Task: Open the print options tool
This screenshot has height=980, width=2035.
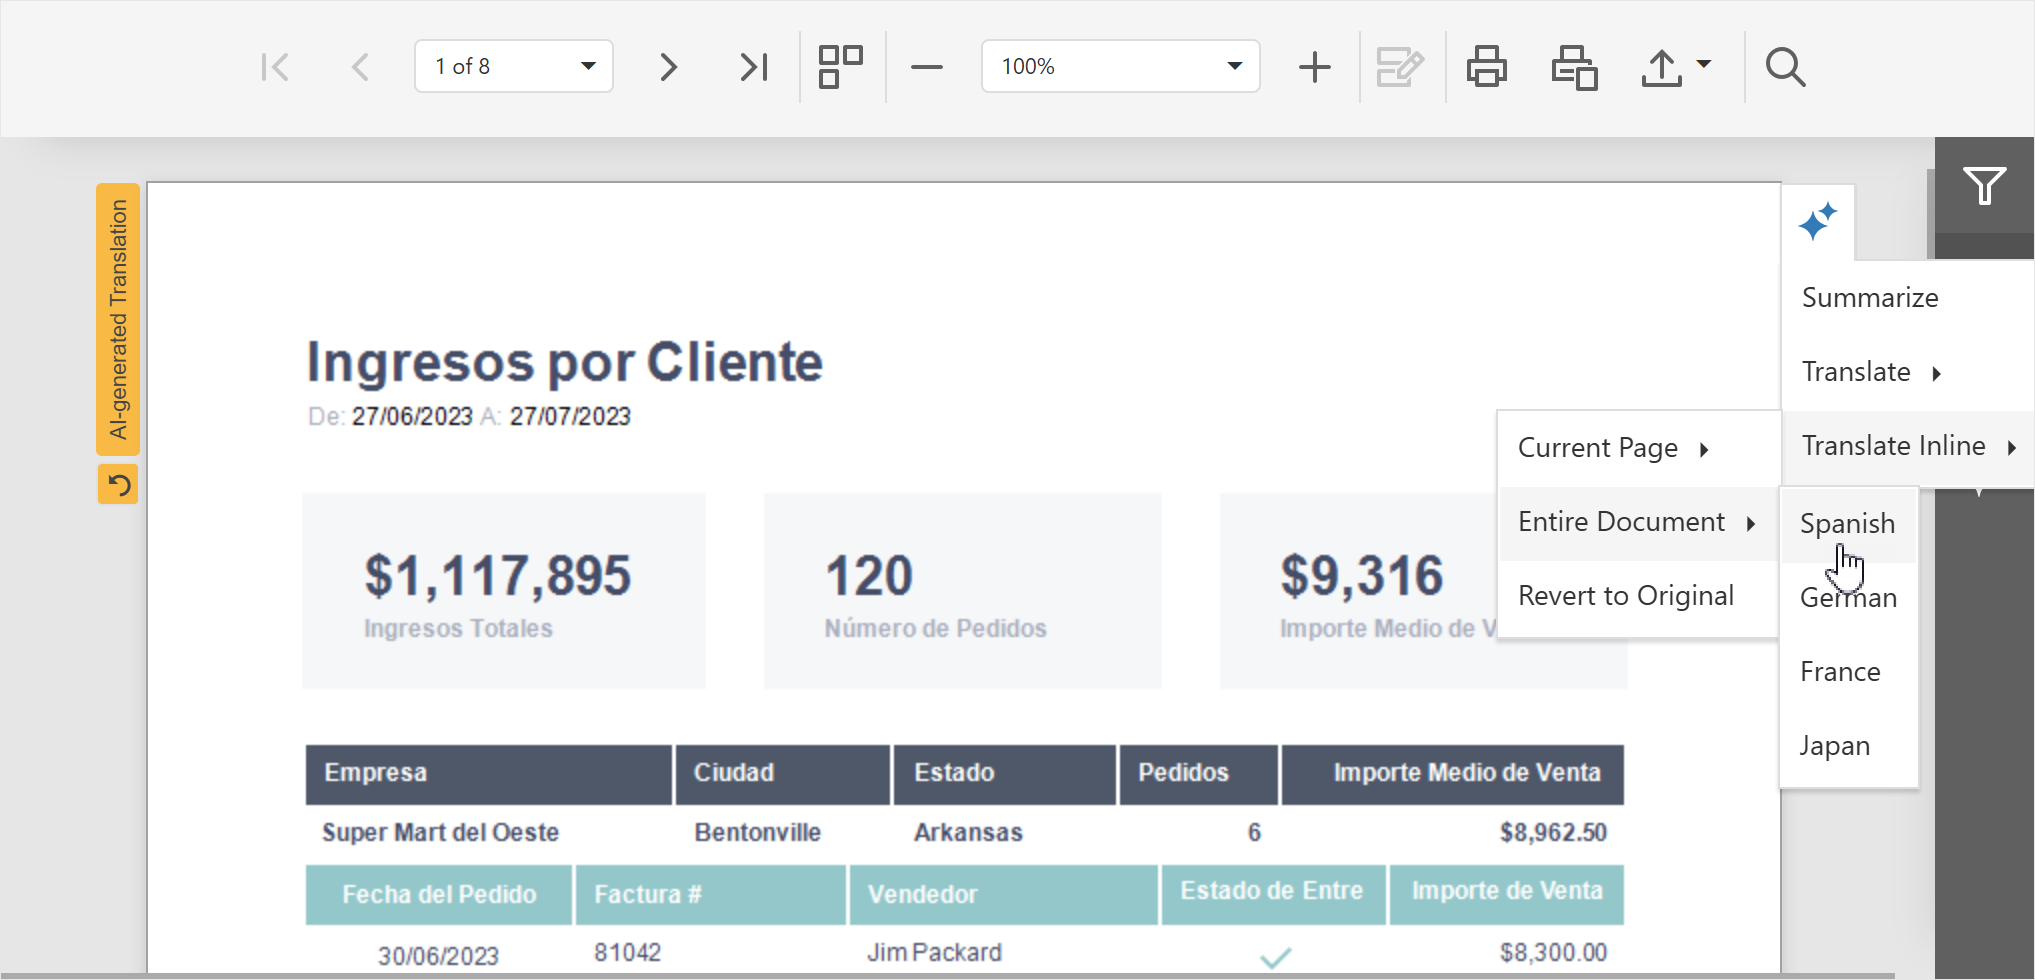Action: [x=1573, y=66]
